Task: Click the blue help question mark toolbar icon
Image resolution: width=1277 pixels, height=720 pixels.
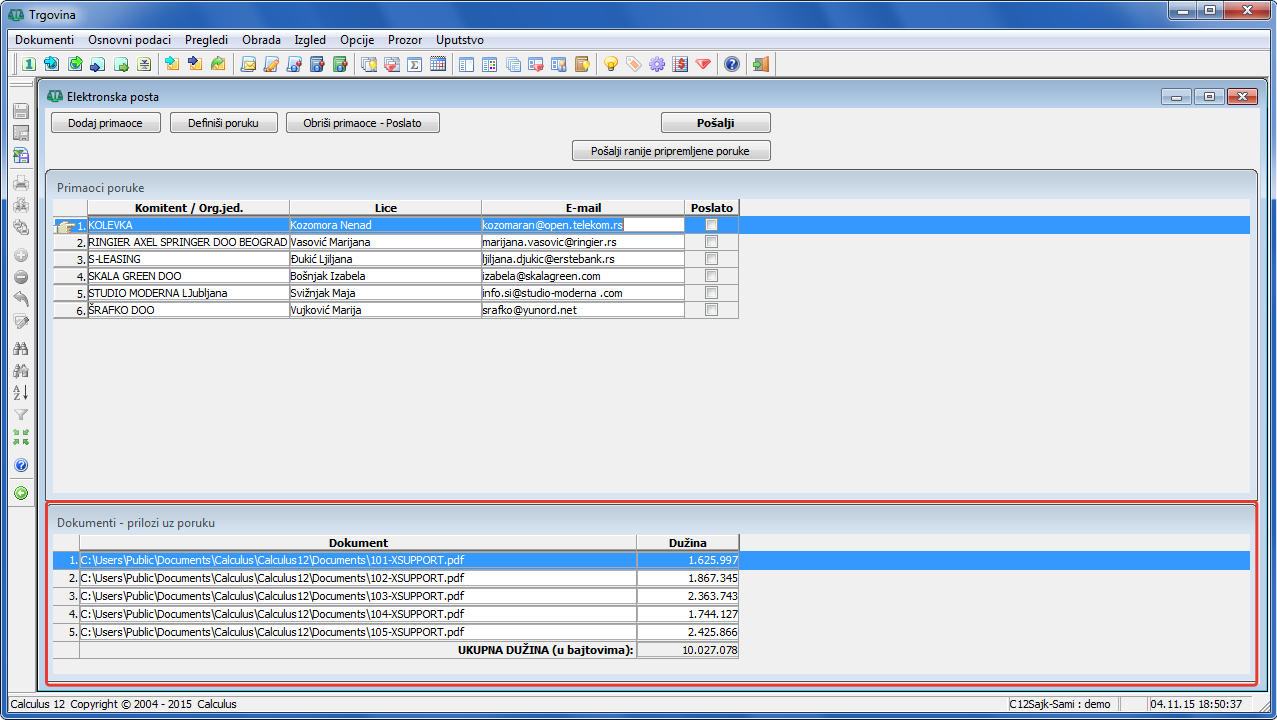Action: pos(732,65)
